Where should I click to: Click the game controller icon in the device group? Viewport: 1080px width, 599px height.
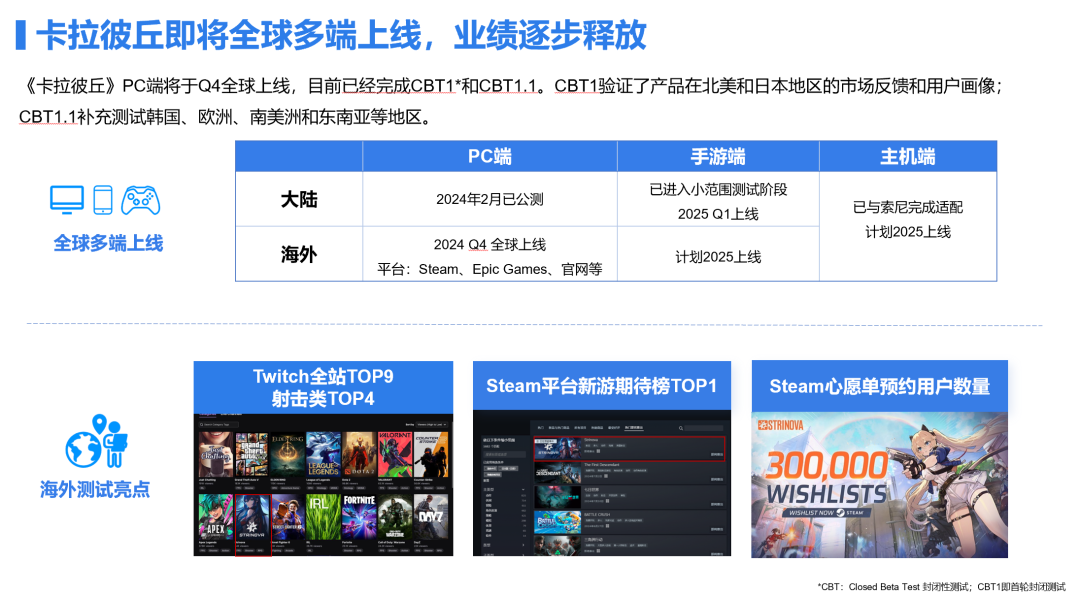coord(140,200)
